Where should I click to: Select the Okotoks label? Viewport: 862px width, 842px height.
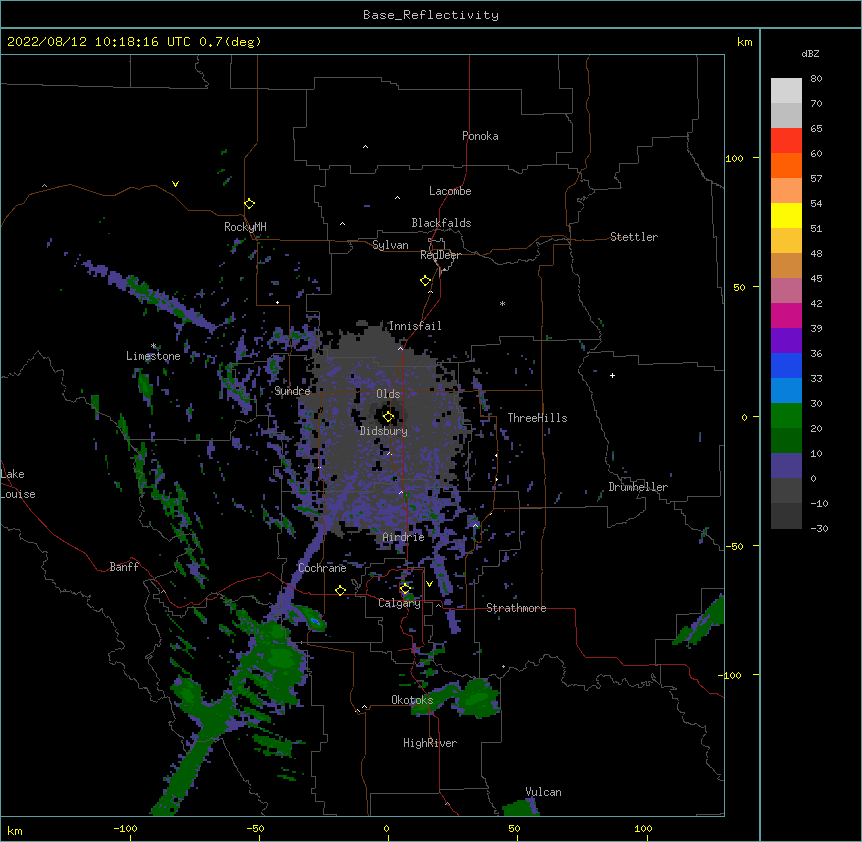point(412,700)
